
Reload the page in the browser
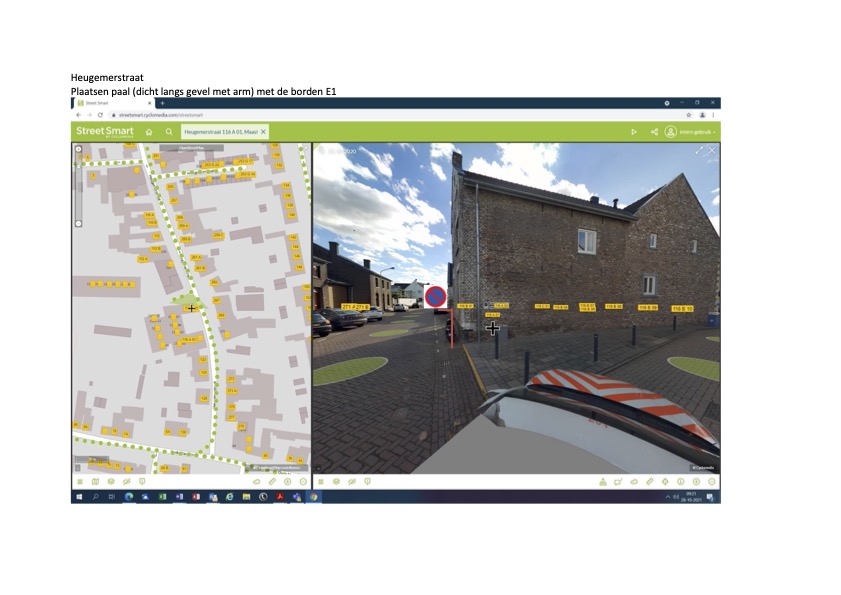(100, 115)
